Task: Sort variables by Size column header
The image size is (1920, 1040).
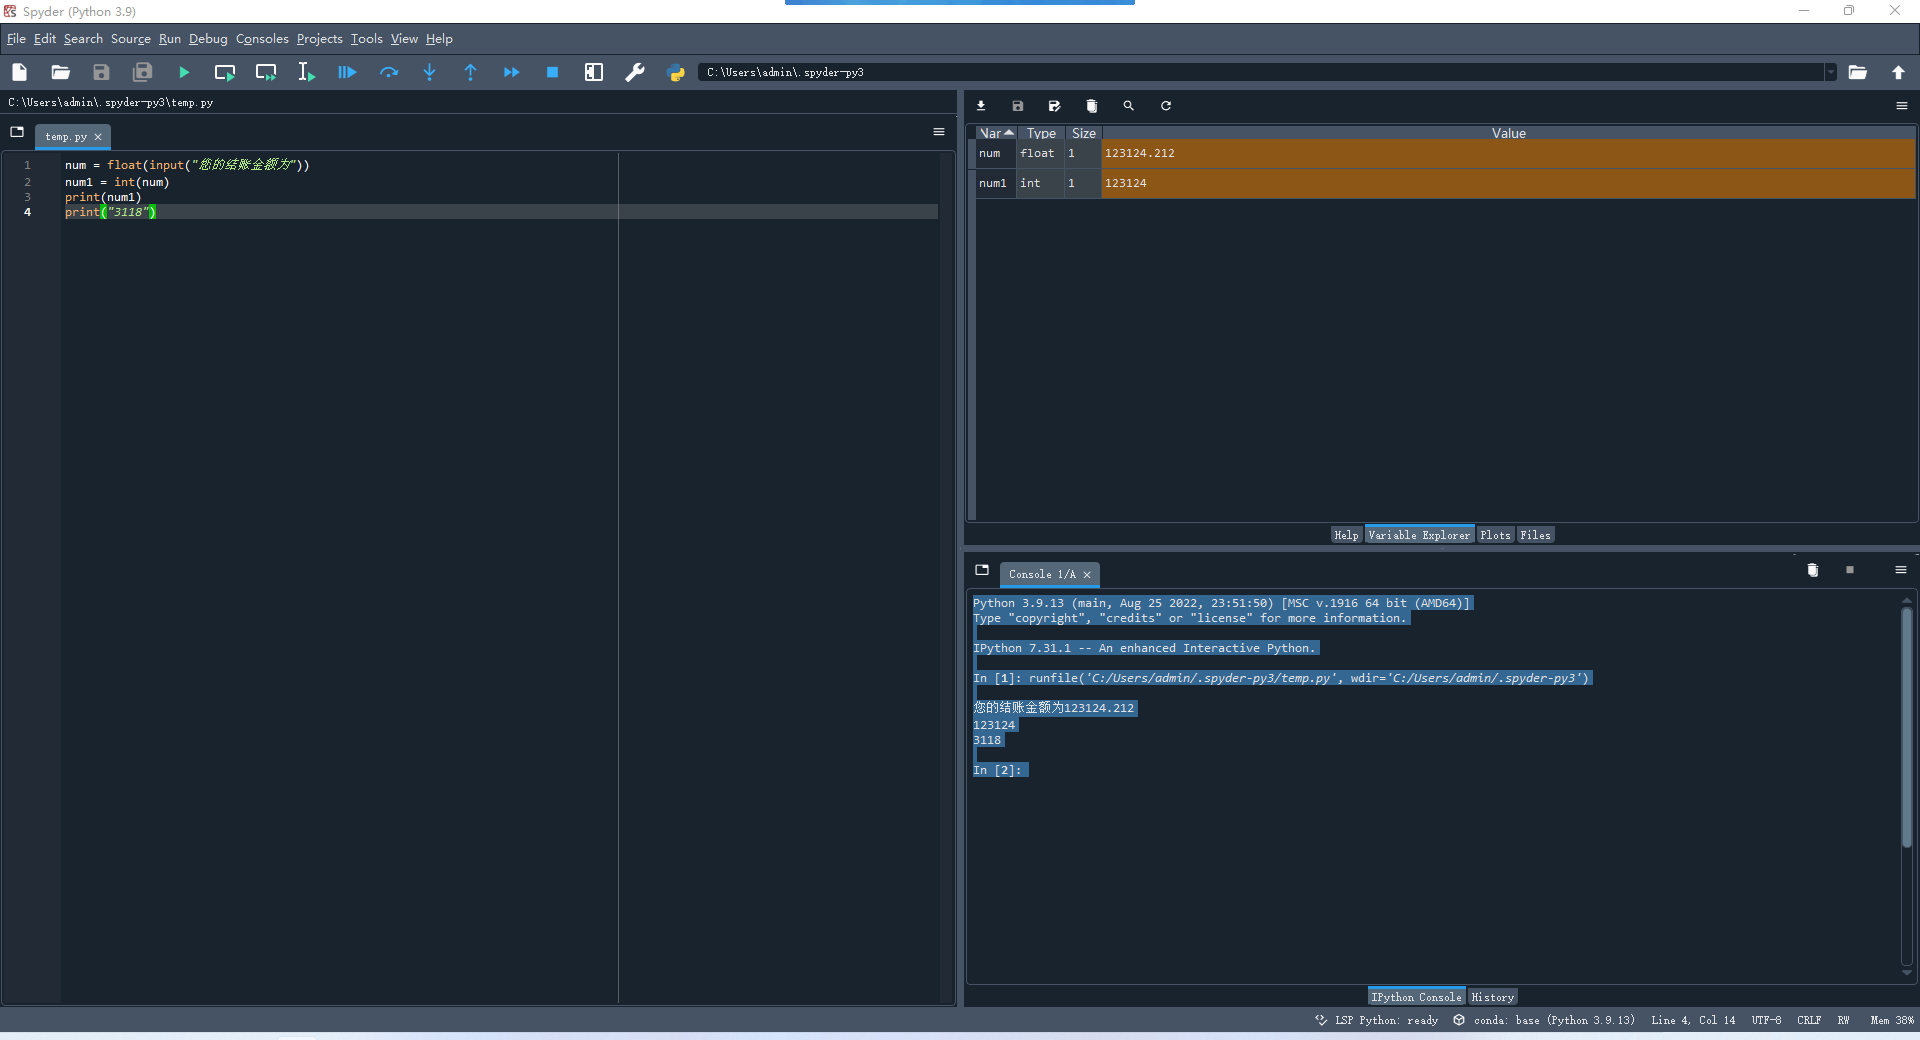Action: click(1083, 133)
